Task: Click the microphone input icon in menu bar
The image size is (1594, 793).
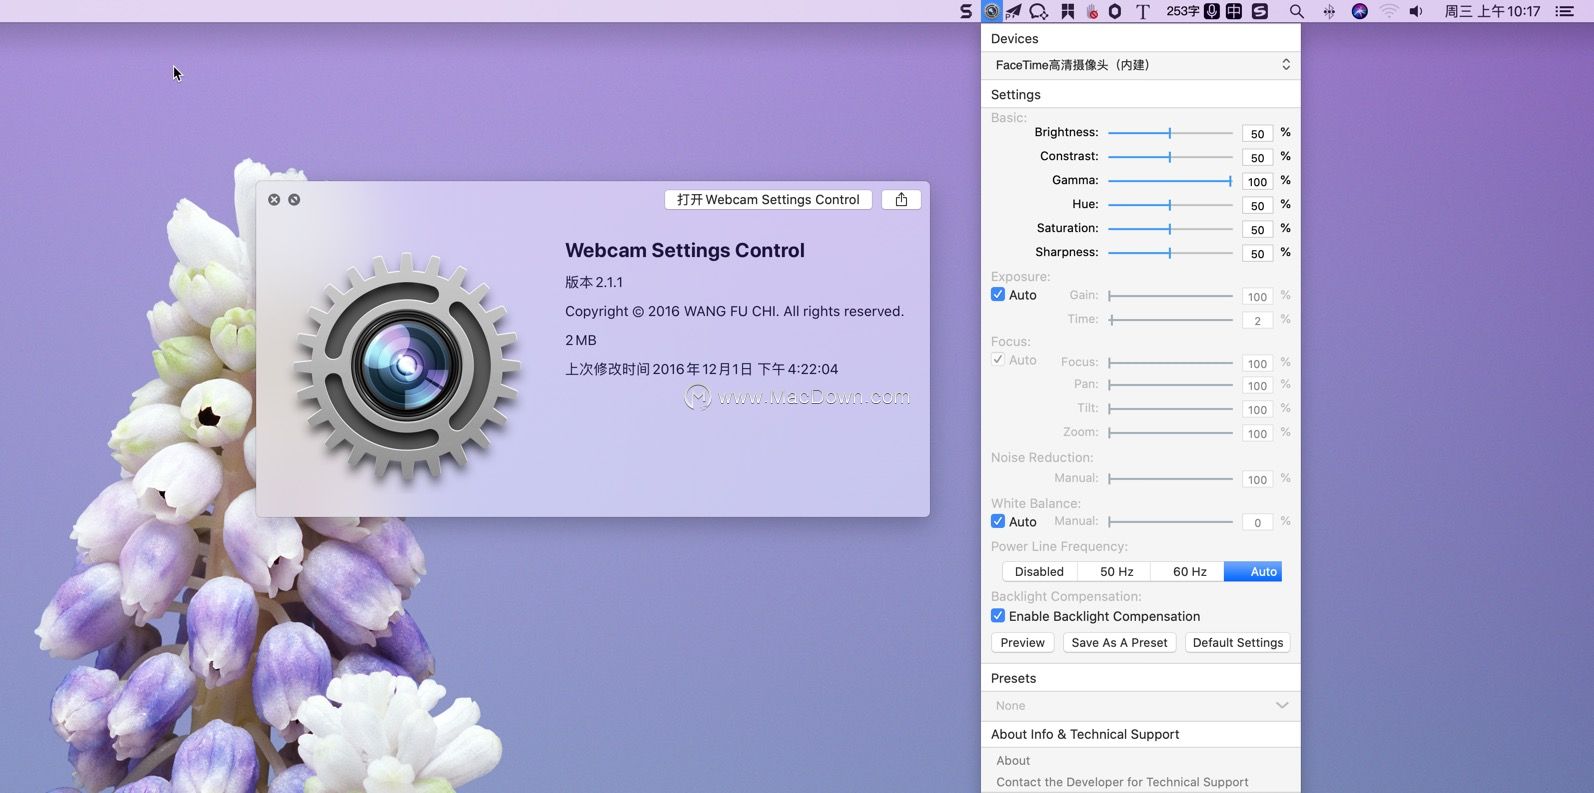Action: pos(1212,11)
